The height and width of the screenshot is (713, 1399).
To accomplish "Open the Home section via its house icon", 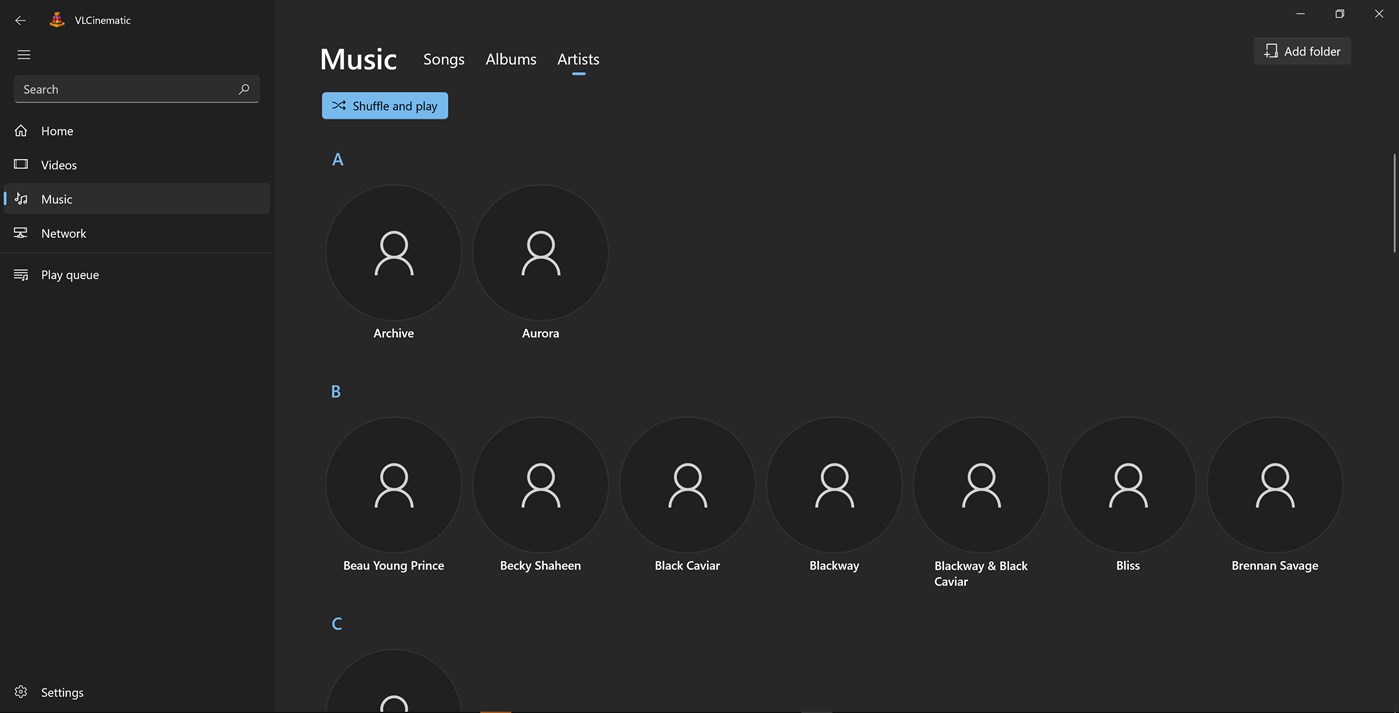I will [20, 130].
